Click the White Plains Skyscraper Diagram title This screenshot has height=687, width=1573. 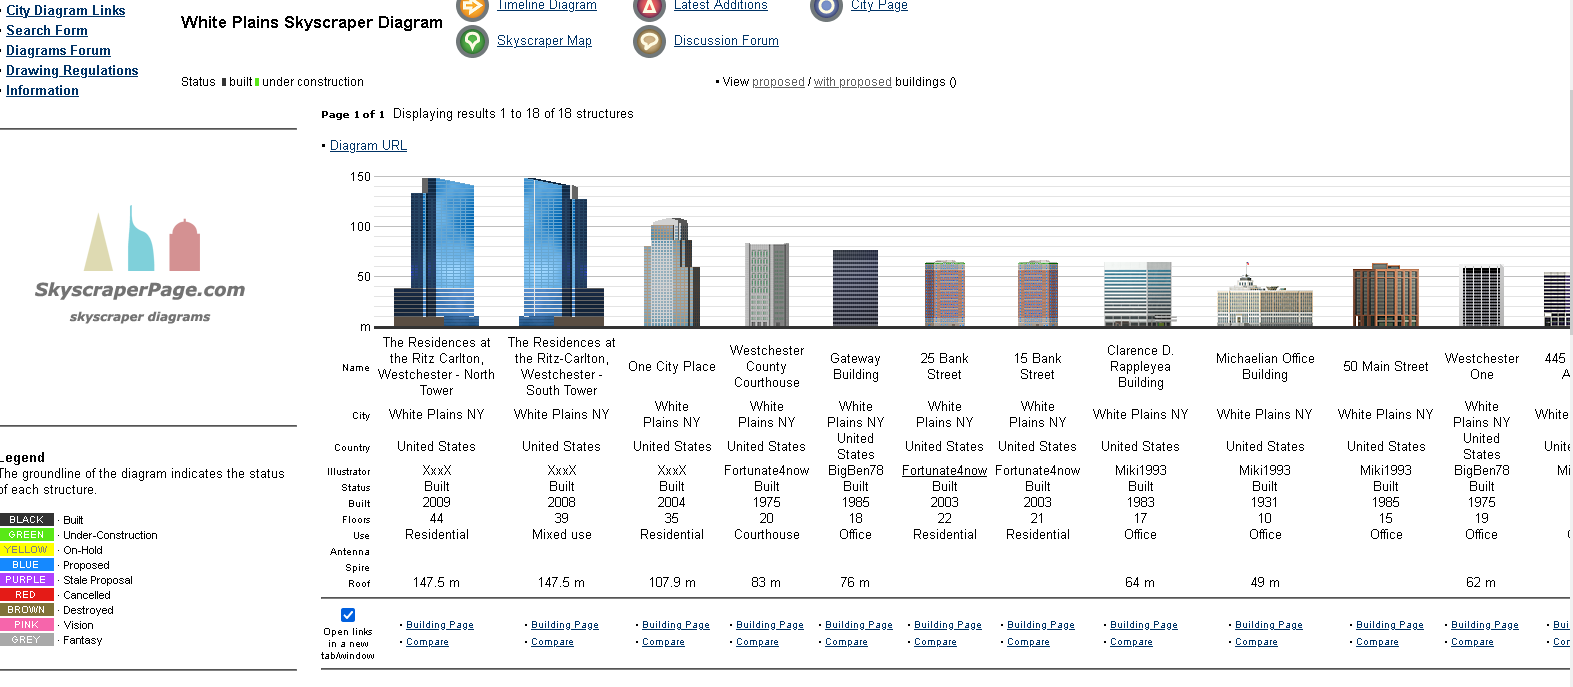[312, 23]
